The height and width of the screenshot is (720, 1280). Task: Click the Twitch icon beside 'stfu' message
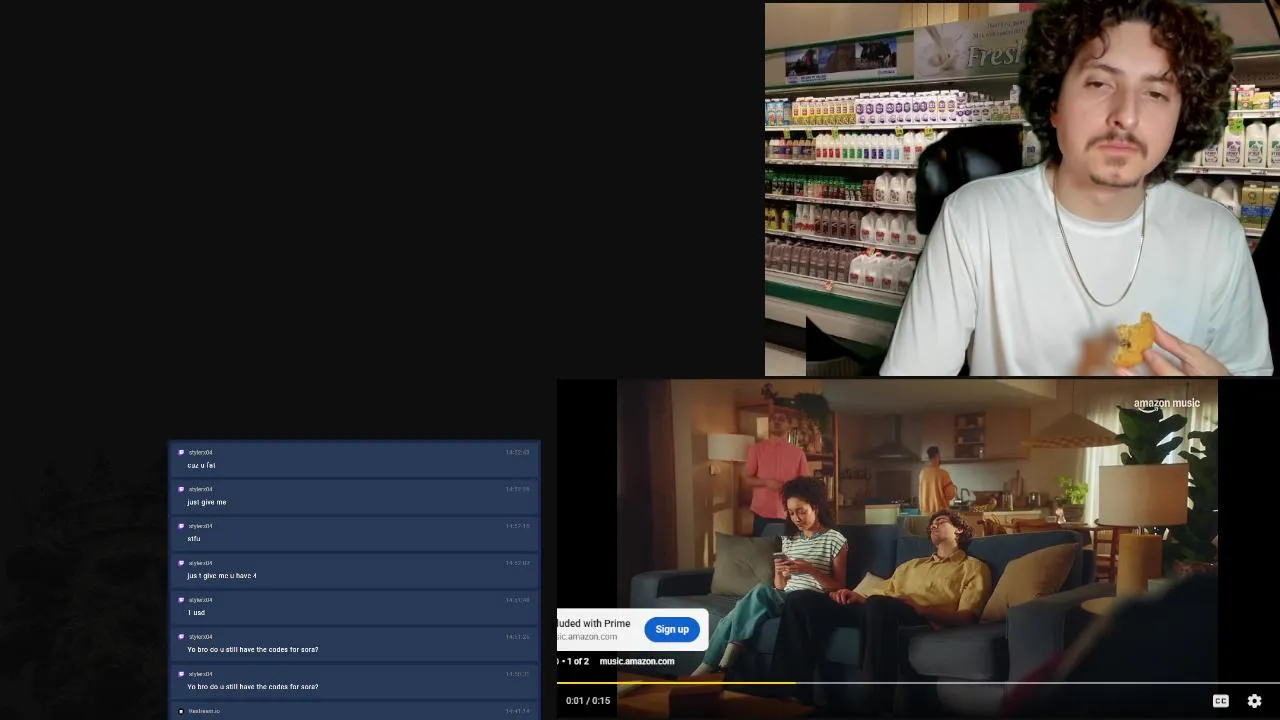click(181, 526)
